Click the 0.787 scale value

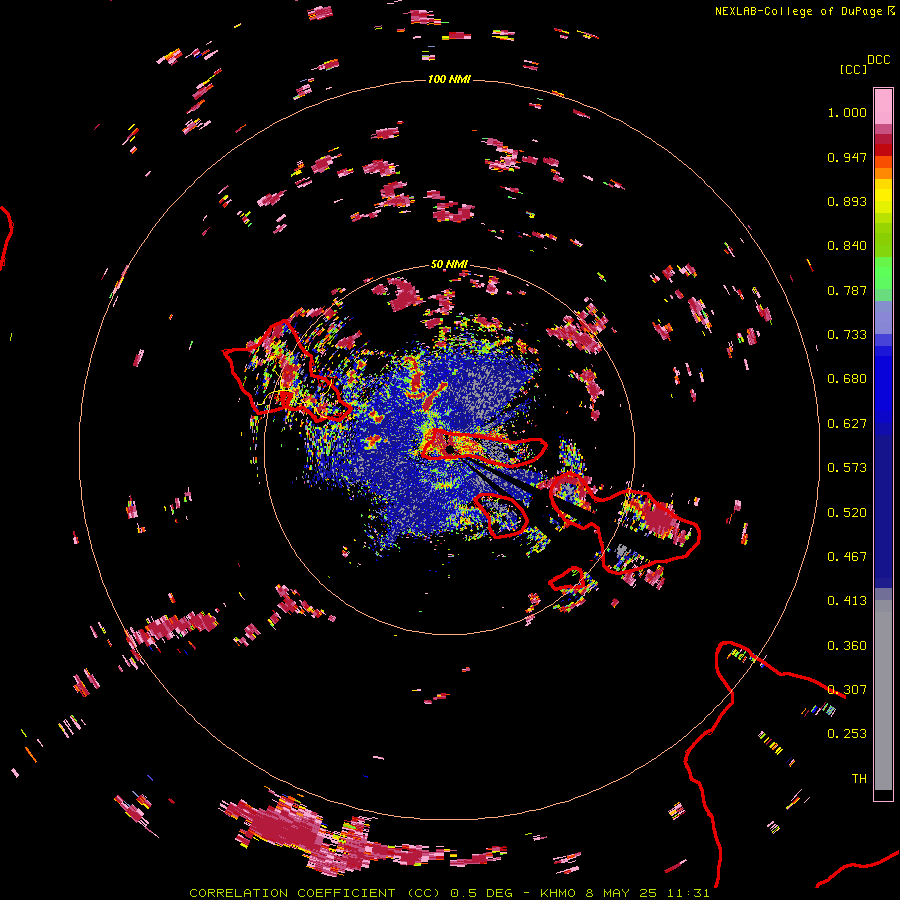click(x=847, y=290)
